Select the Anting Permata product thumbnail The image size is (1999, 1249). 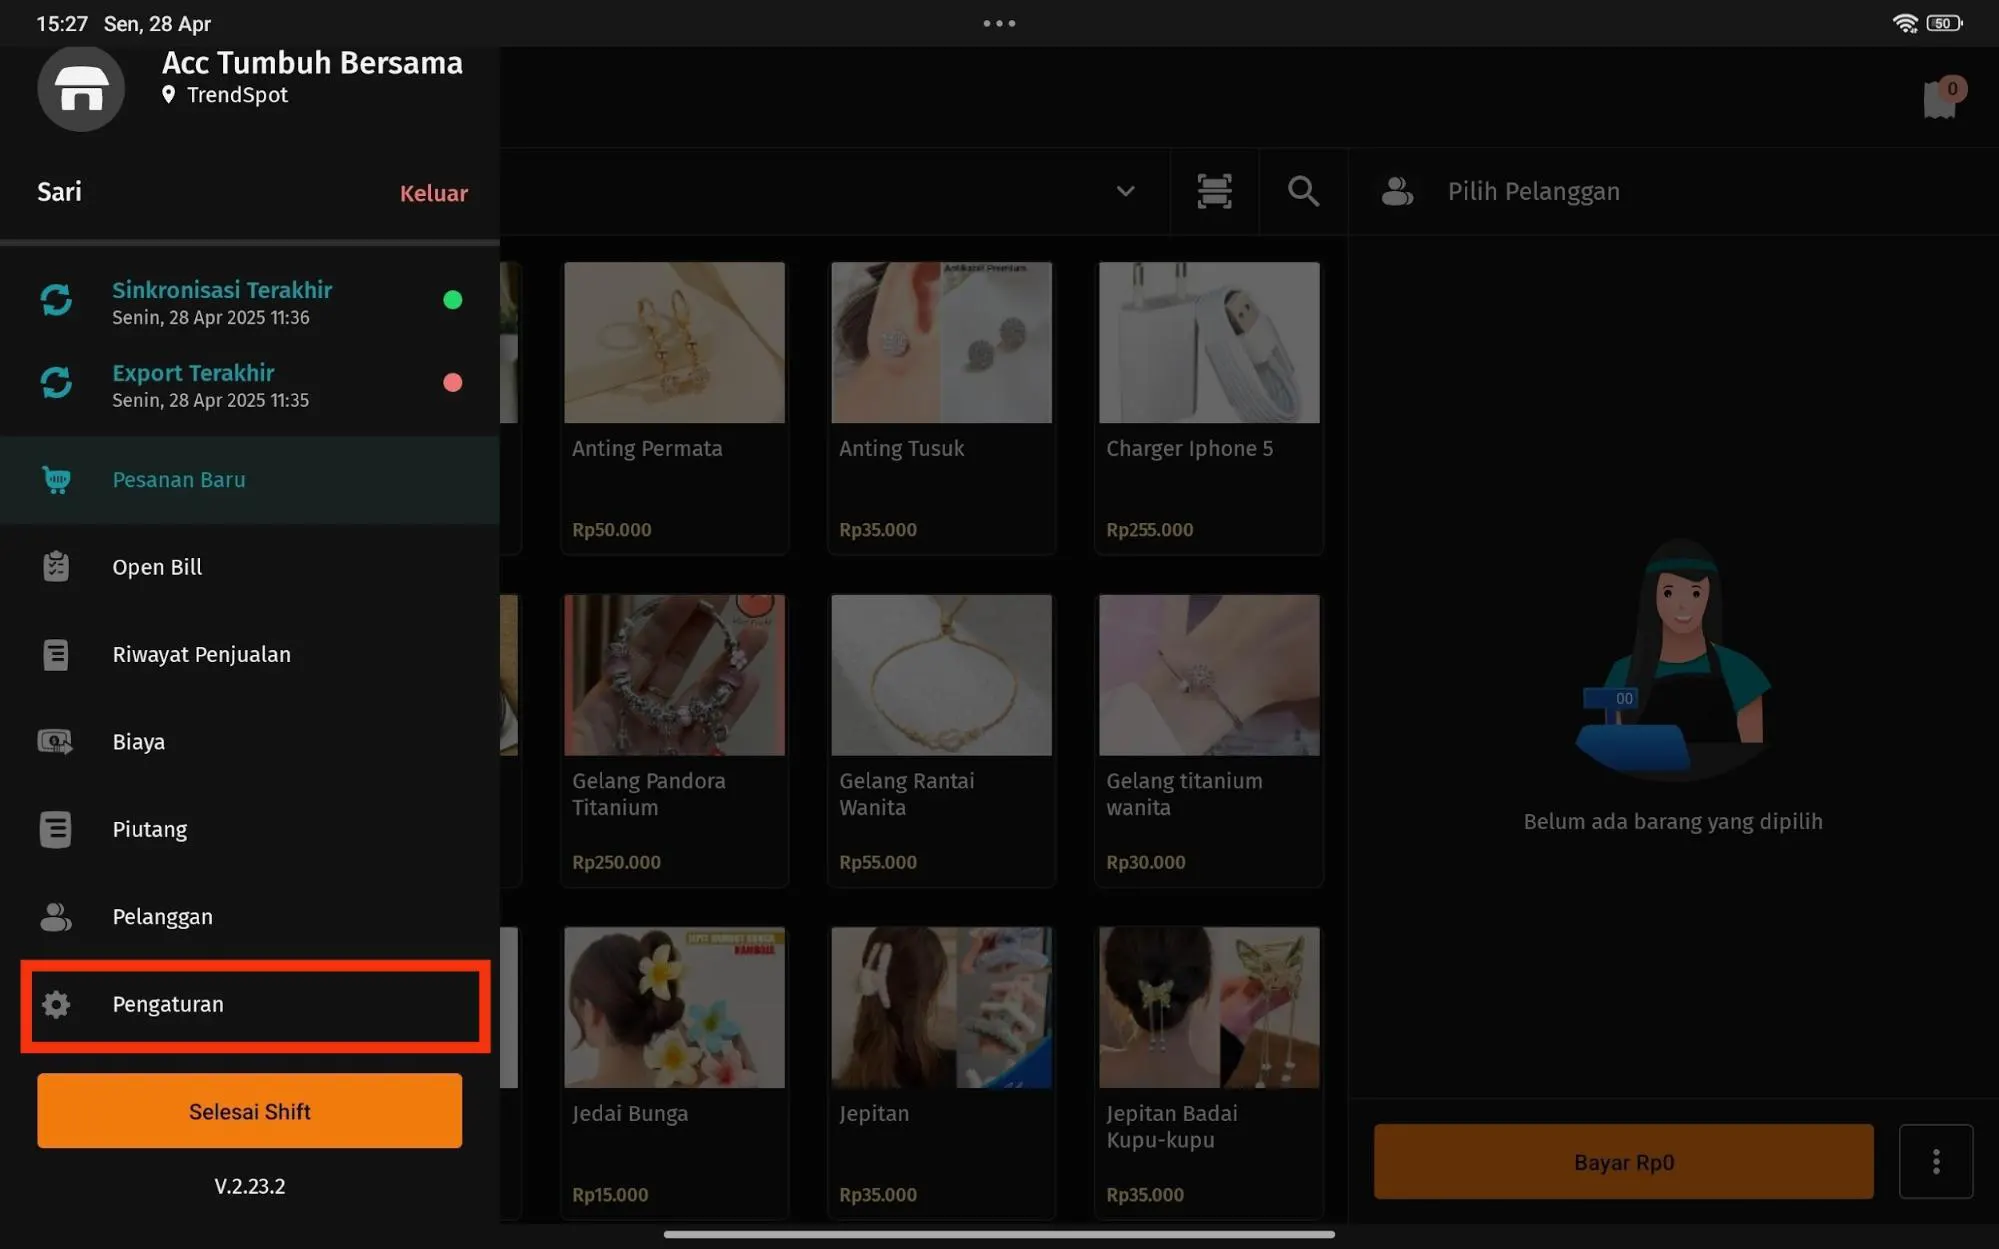pos(674,343)
